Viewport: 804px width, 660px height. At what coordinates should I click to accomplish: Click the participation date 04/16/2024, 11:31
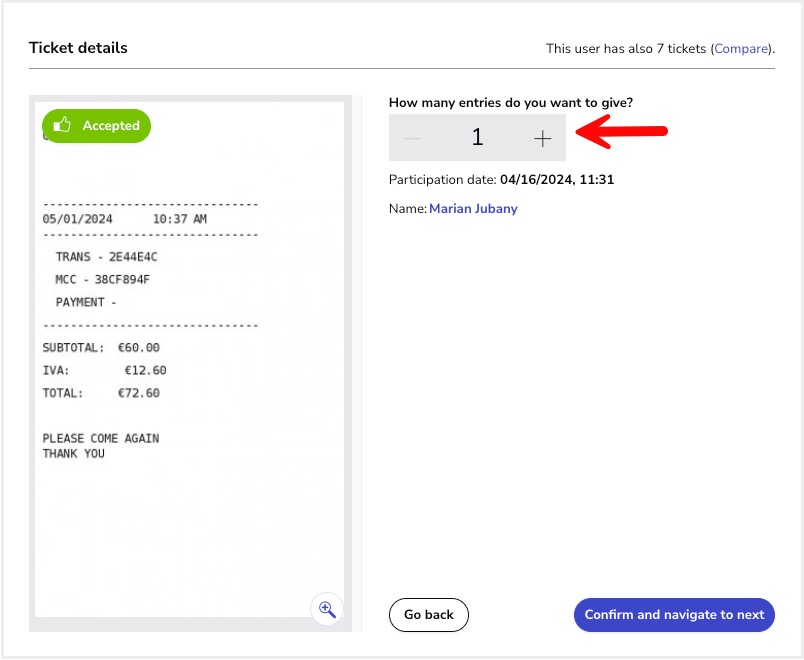557,180
